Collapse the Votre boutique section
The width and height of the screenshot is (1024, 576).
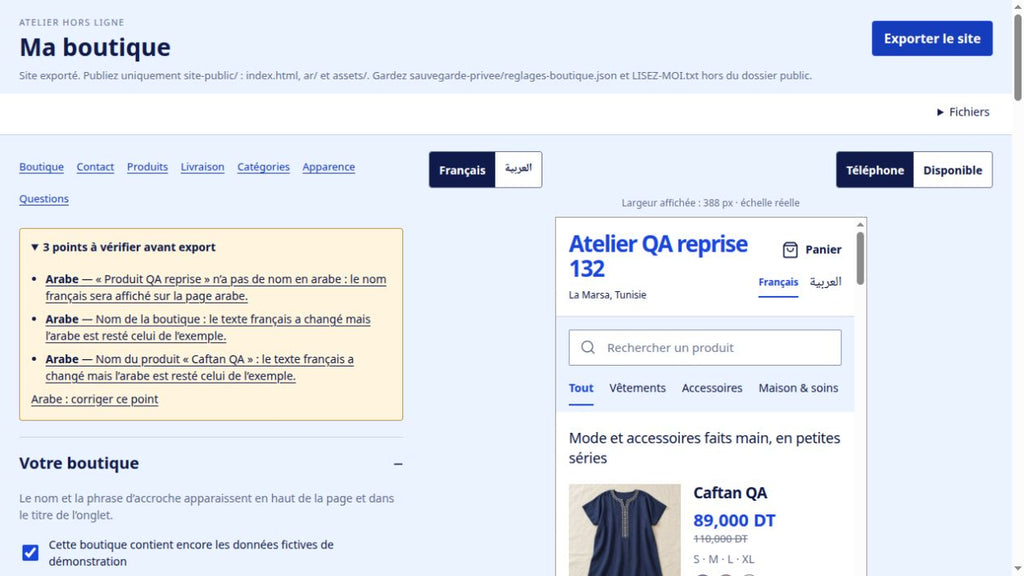[x=211, y=464]
